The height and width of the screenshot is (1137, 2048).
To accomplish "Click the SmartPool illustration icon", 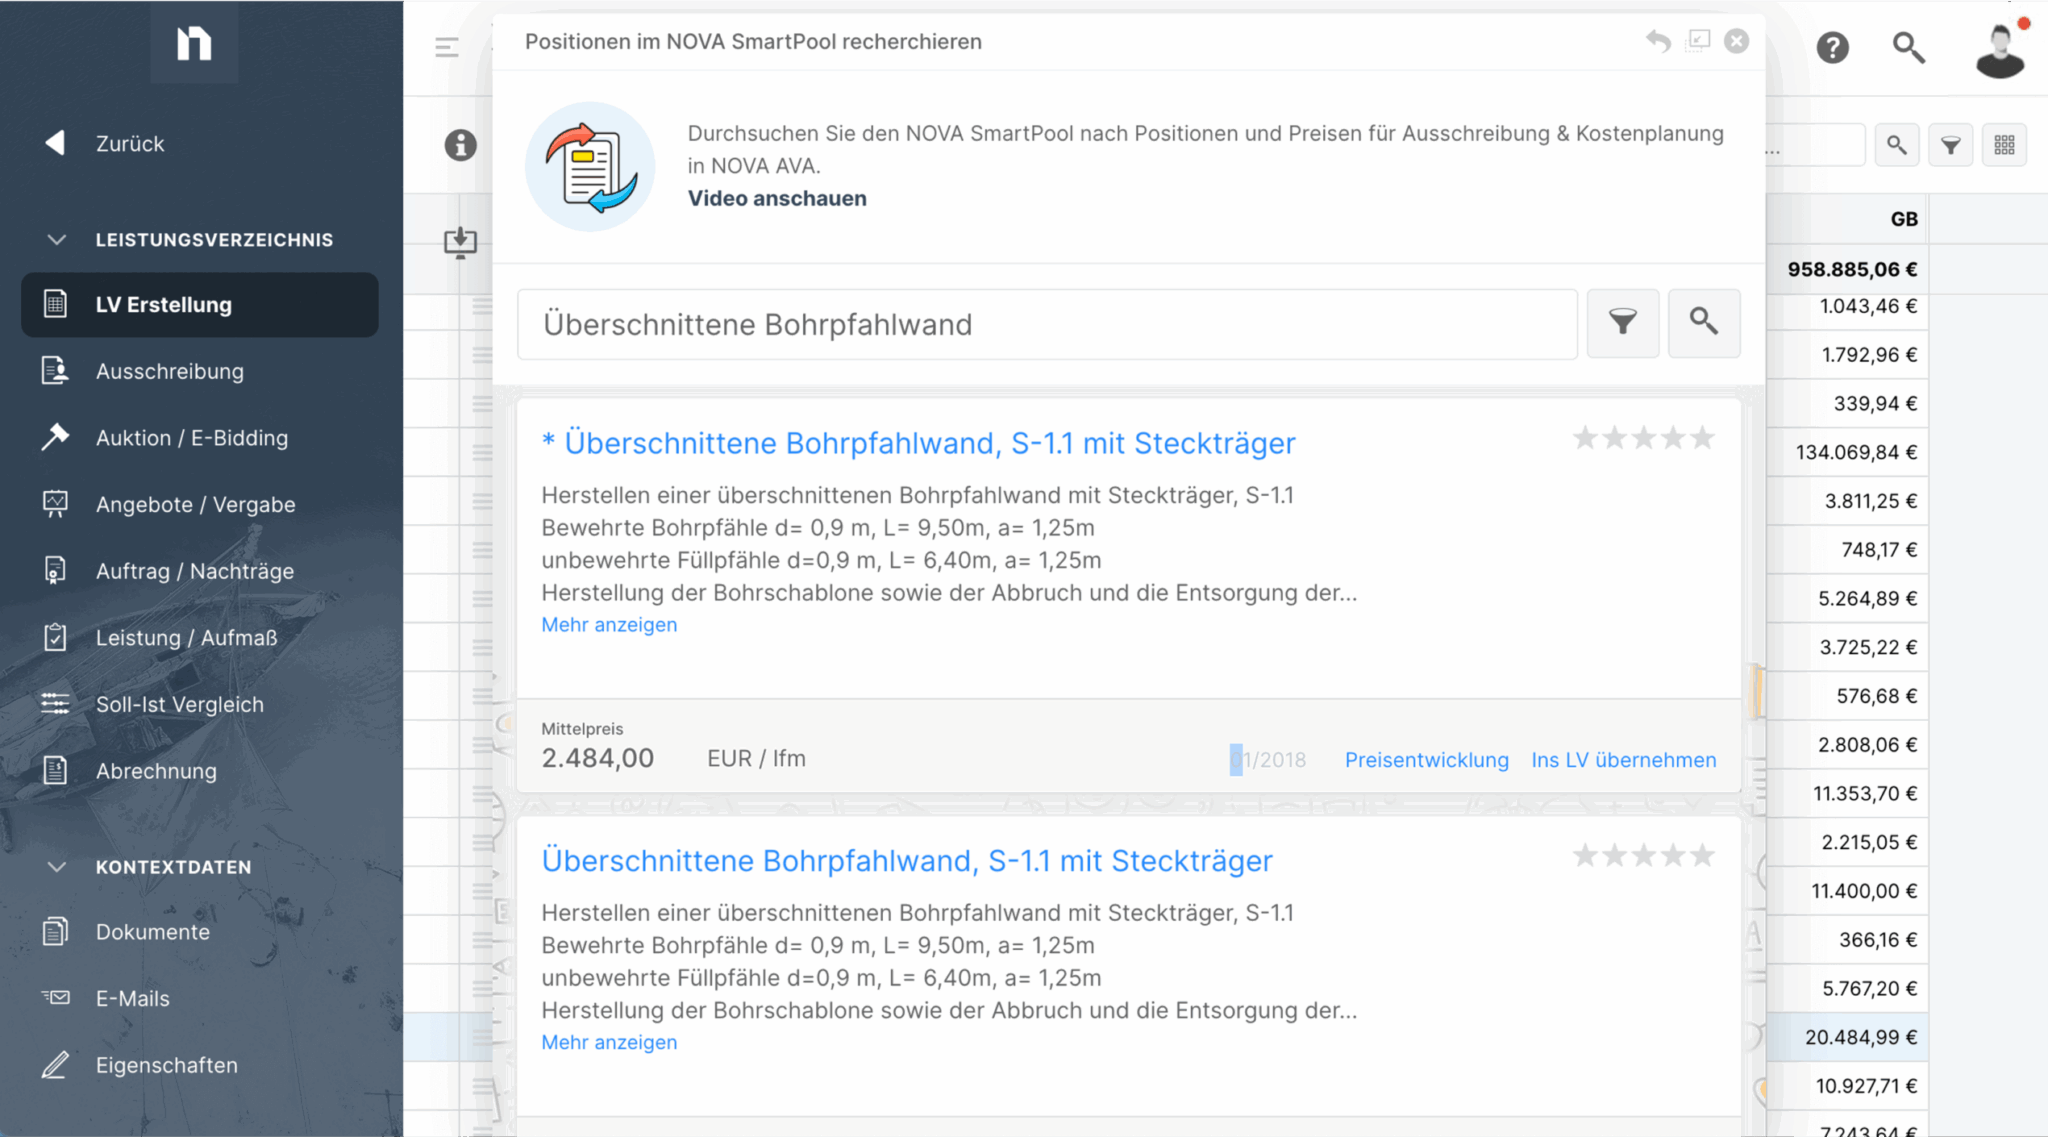I will pos(590,166).
